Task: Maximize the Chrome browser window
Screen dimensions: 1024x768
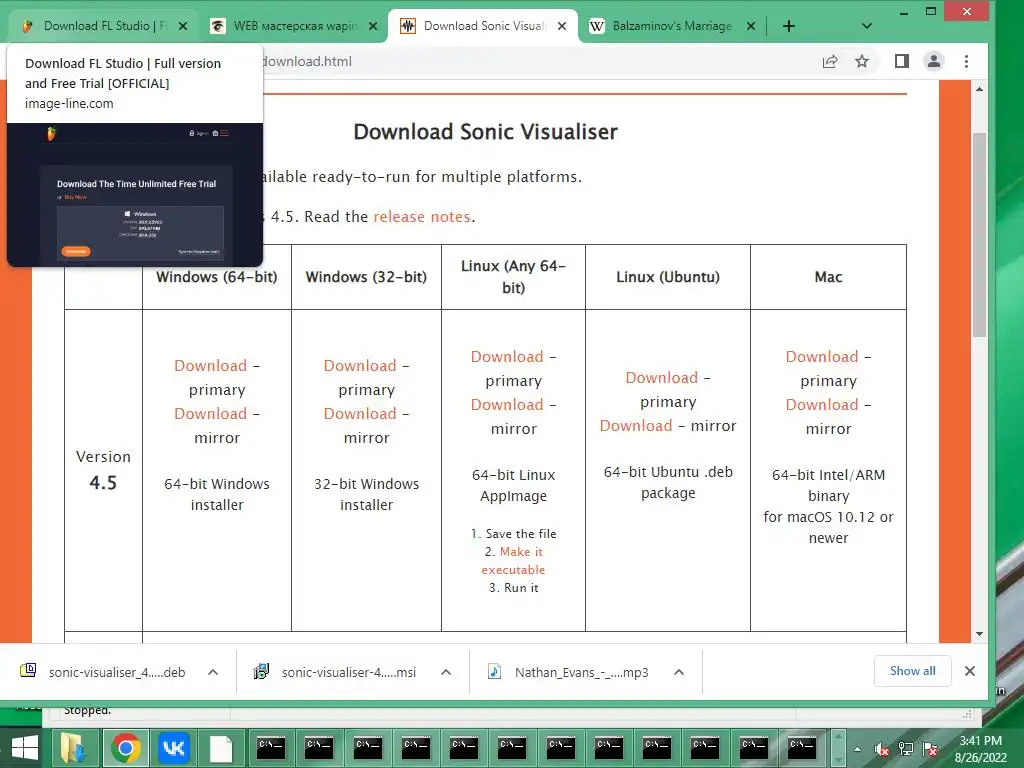Action: 931,12
